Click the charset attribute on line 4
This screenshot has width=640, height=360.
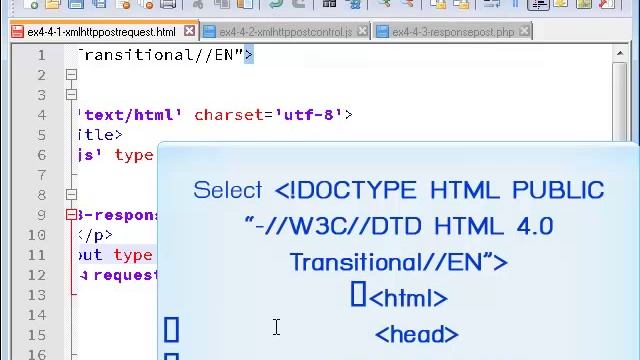(x=229, y=115)
